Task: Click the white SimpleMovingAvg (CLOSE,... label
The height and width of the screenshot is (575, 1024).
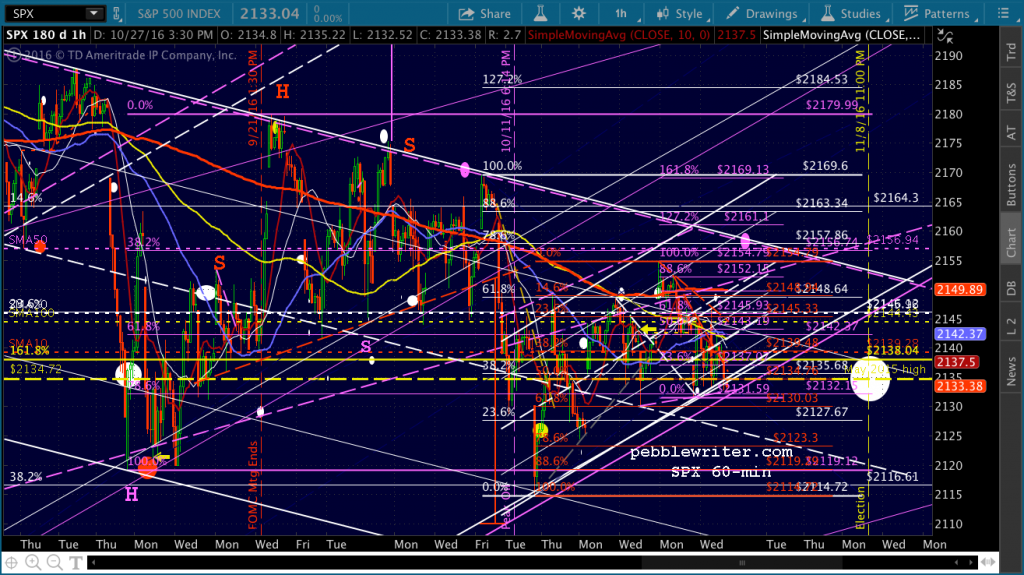Action: pyautogui.click(x=841, y=35)
